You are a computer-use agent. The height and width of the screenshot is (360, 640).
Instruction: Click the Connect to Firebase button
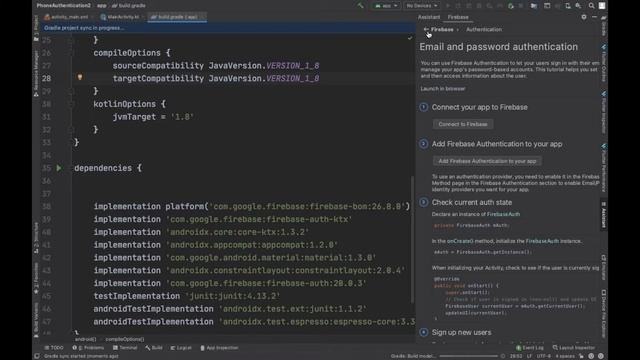coord(463,124)
